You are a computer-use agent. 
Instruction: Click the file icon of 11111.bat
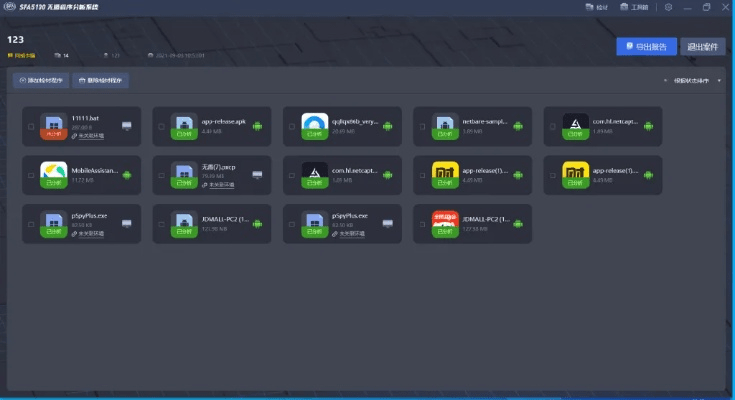click(53, 123)
